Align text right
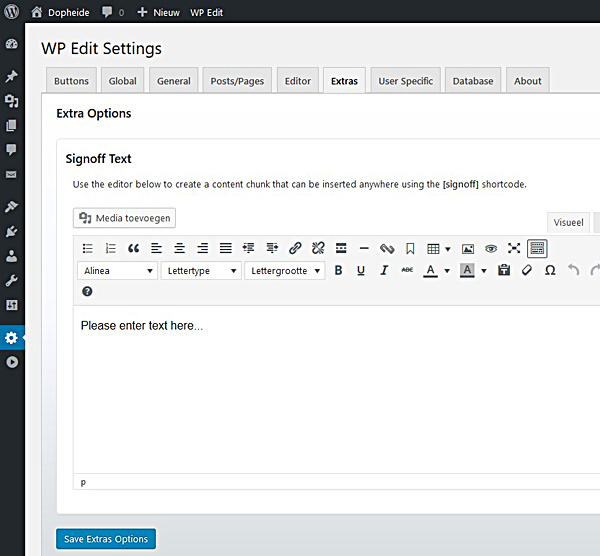The width and height of the screenshot is (600, 556). click(202, 249)
